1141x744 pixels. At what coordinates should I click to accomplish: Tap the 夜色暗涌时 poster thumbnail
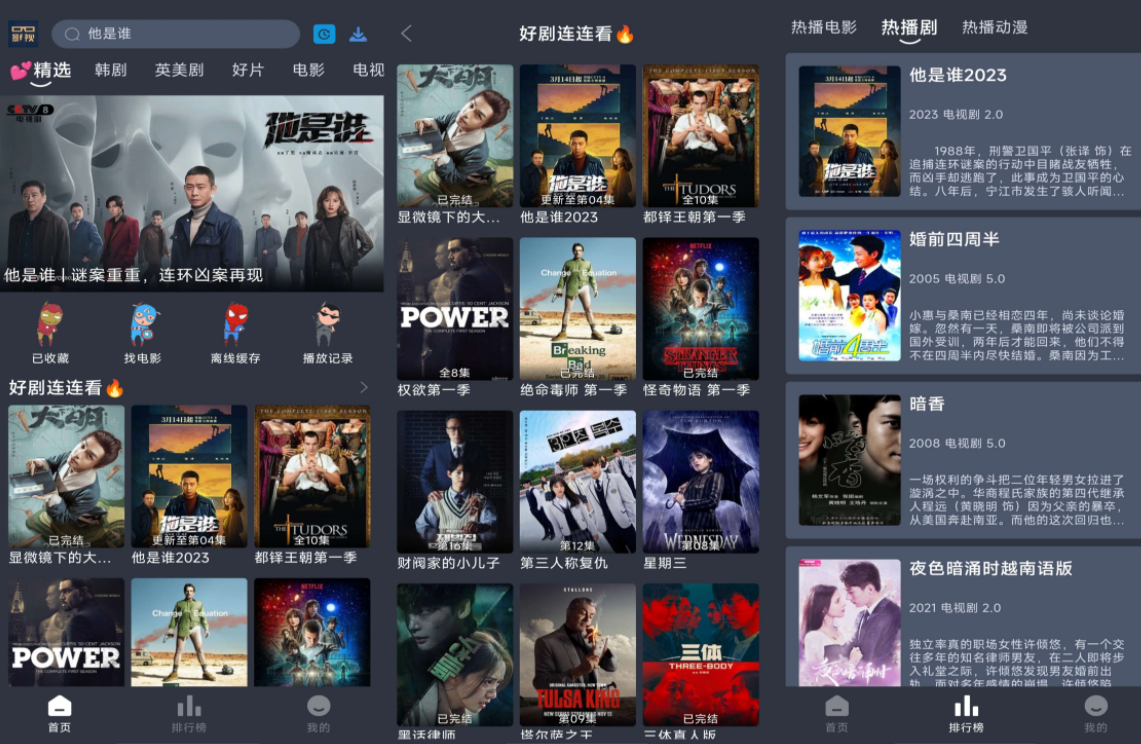849,622
